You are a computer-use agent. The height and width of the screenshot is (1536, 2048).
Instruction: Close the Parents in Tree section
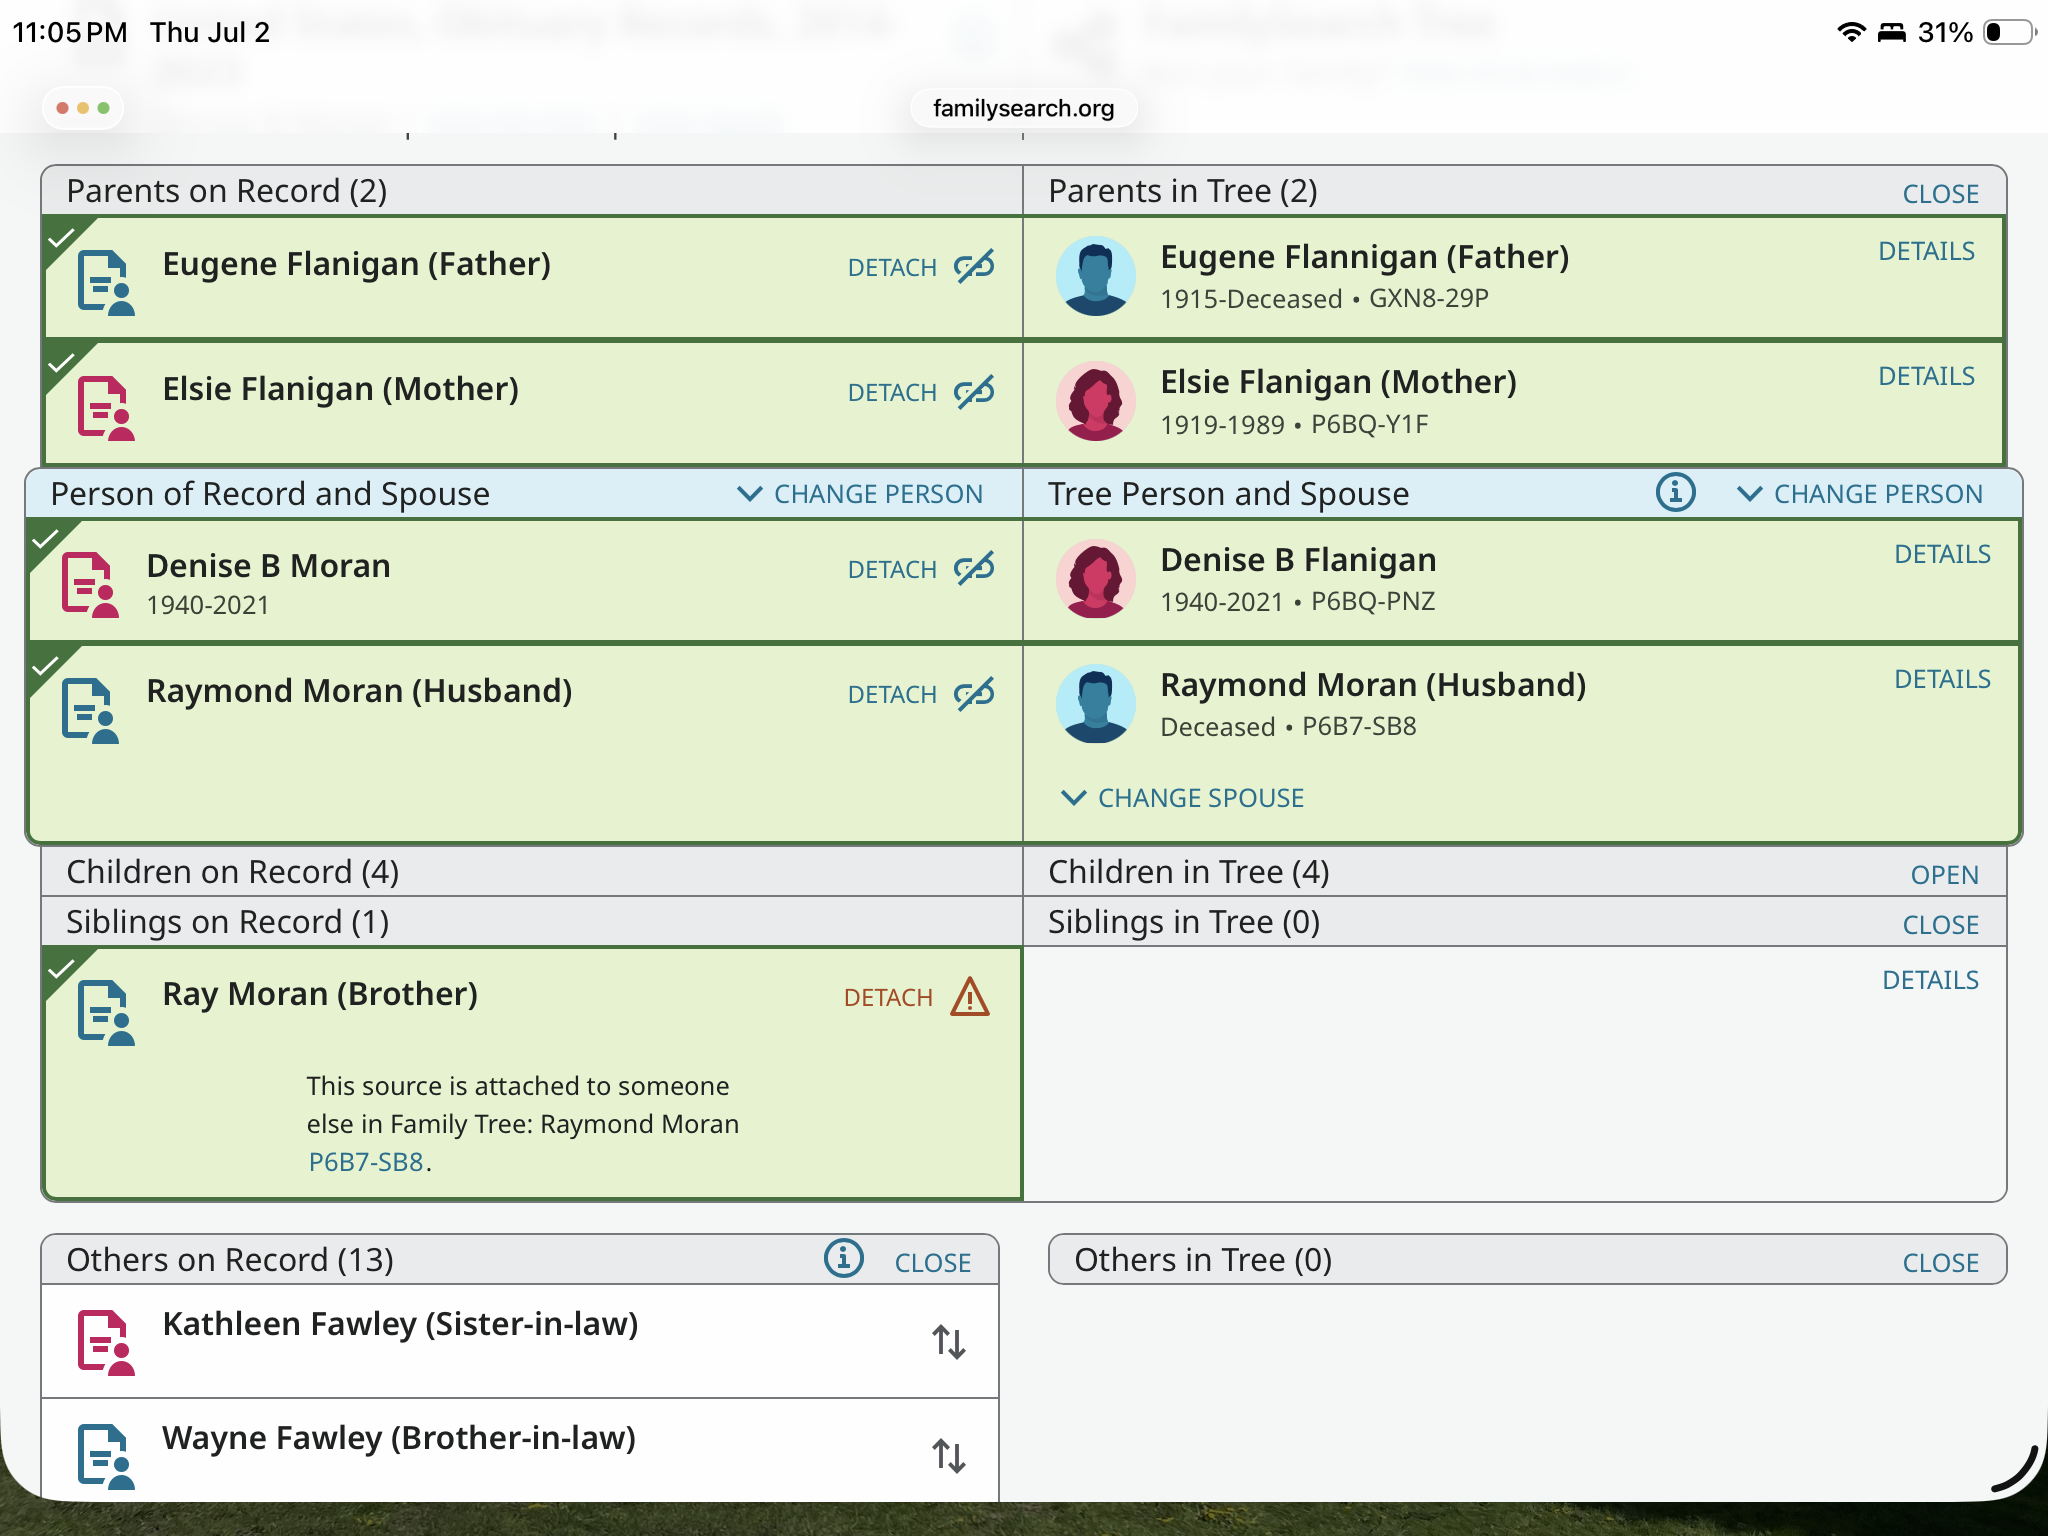pos(1940,194)
